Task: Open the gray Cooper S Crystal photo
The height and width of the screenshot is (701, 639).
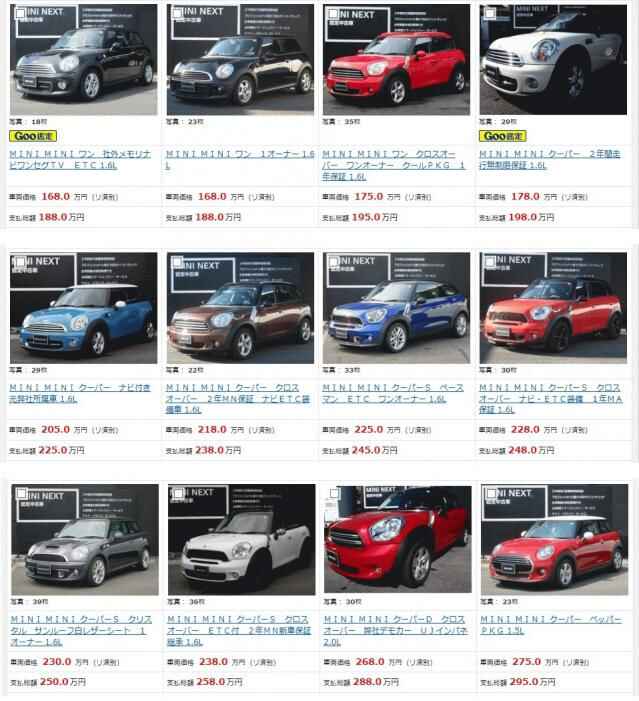Action: click(x=85, y=540)
